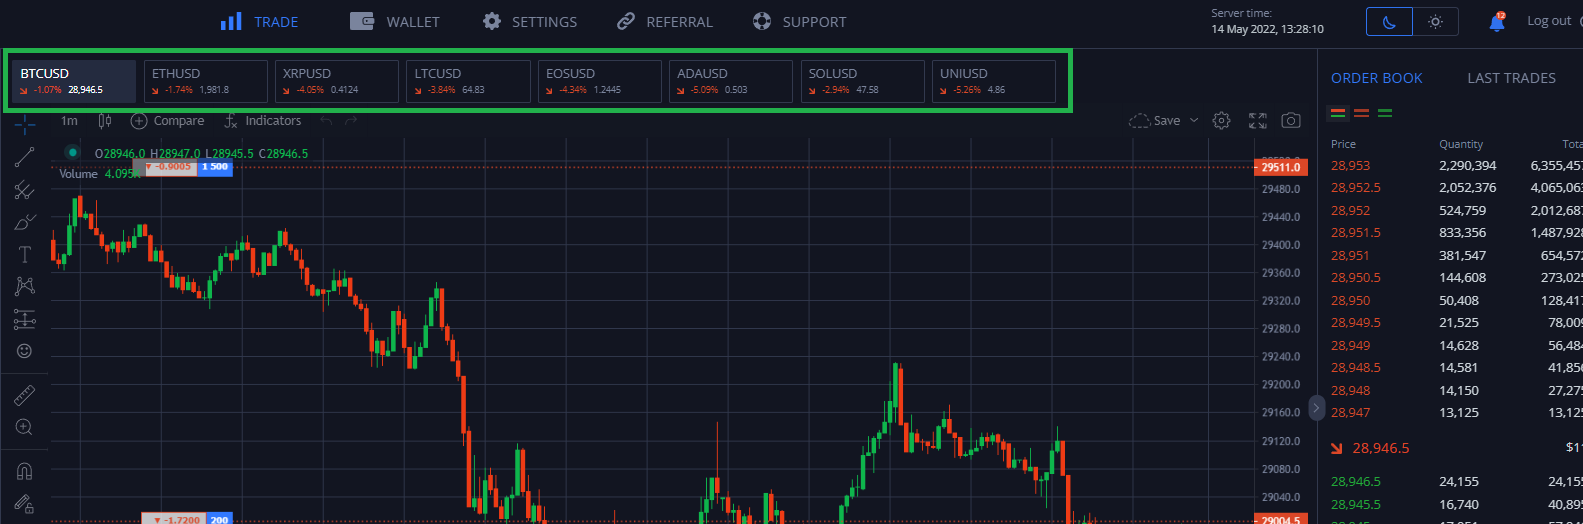Select the prediction and measurement tool
This screenshot has height=524, width=1583.
[x=25, y=319]
